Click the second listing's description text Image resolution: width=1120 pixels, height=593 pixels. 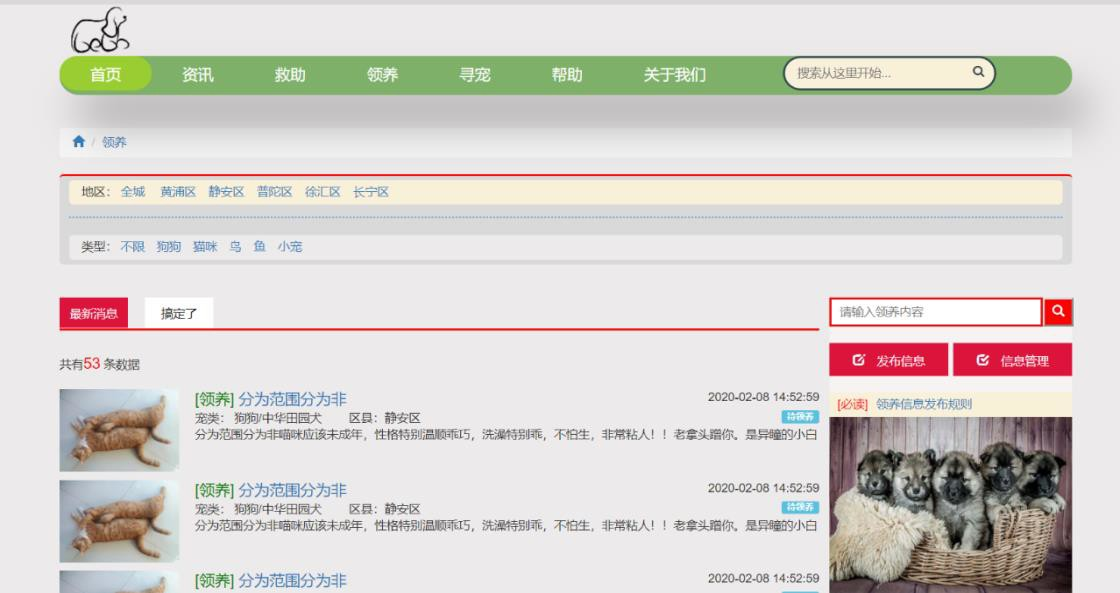click(x=506, y=525)
